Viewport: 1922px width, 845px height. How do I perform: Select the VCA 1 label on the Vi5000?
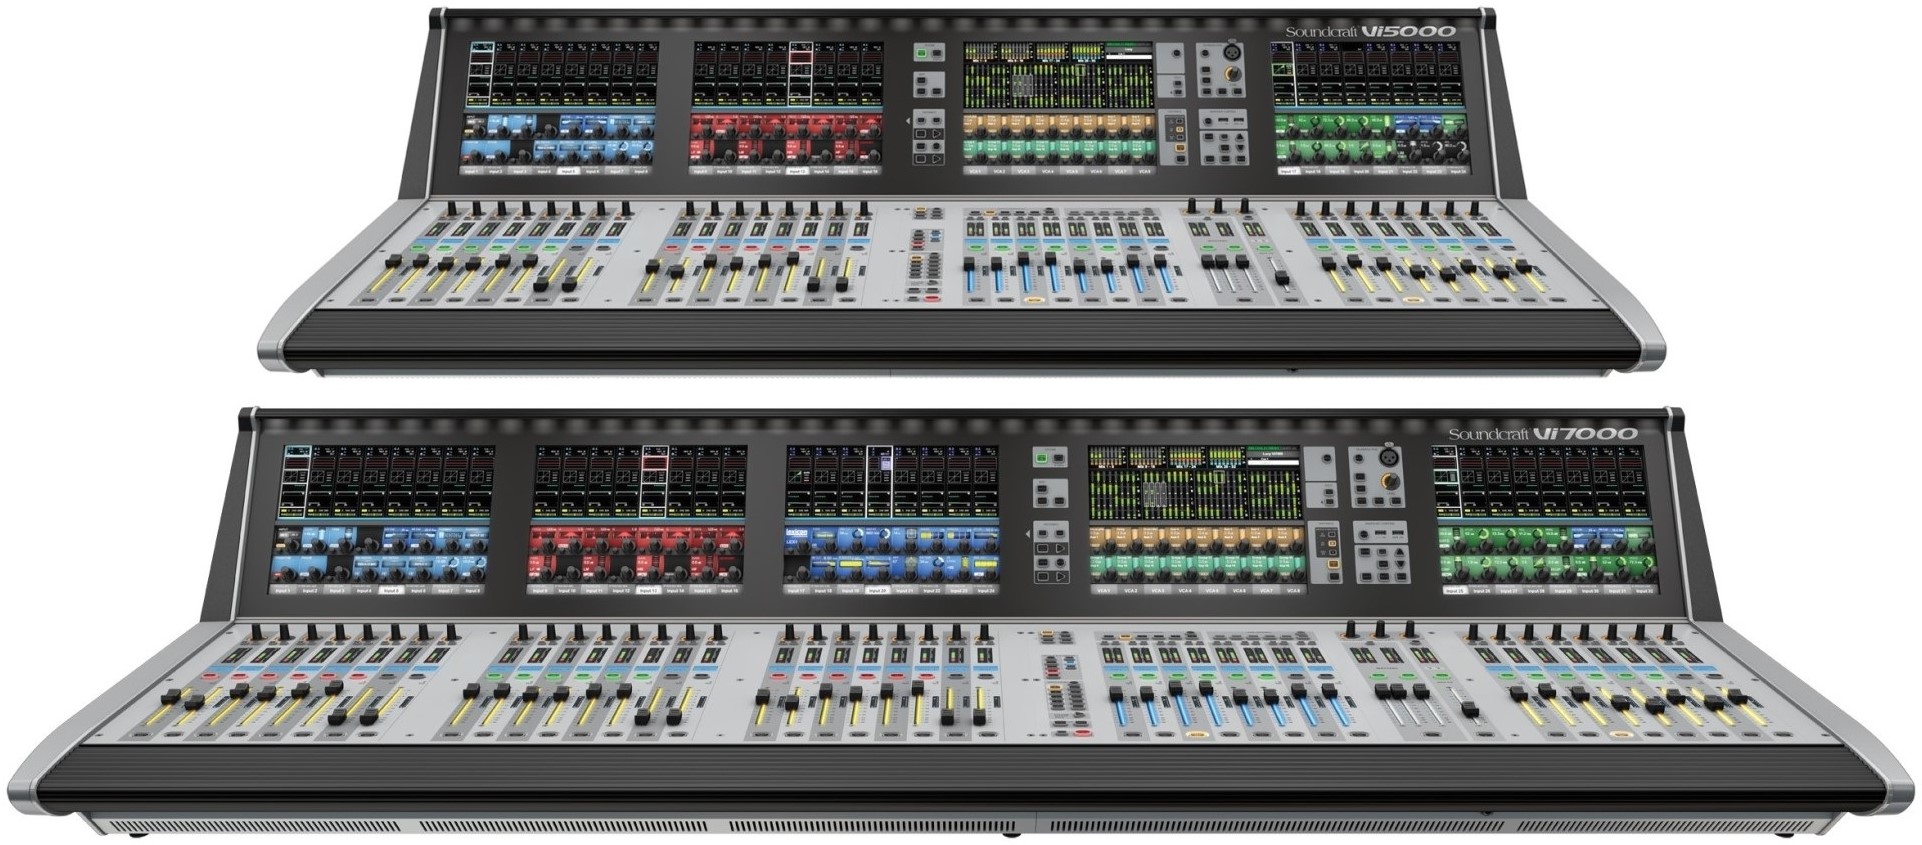click(974, 171)
